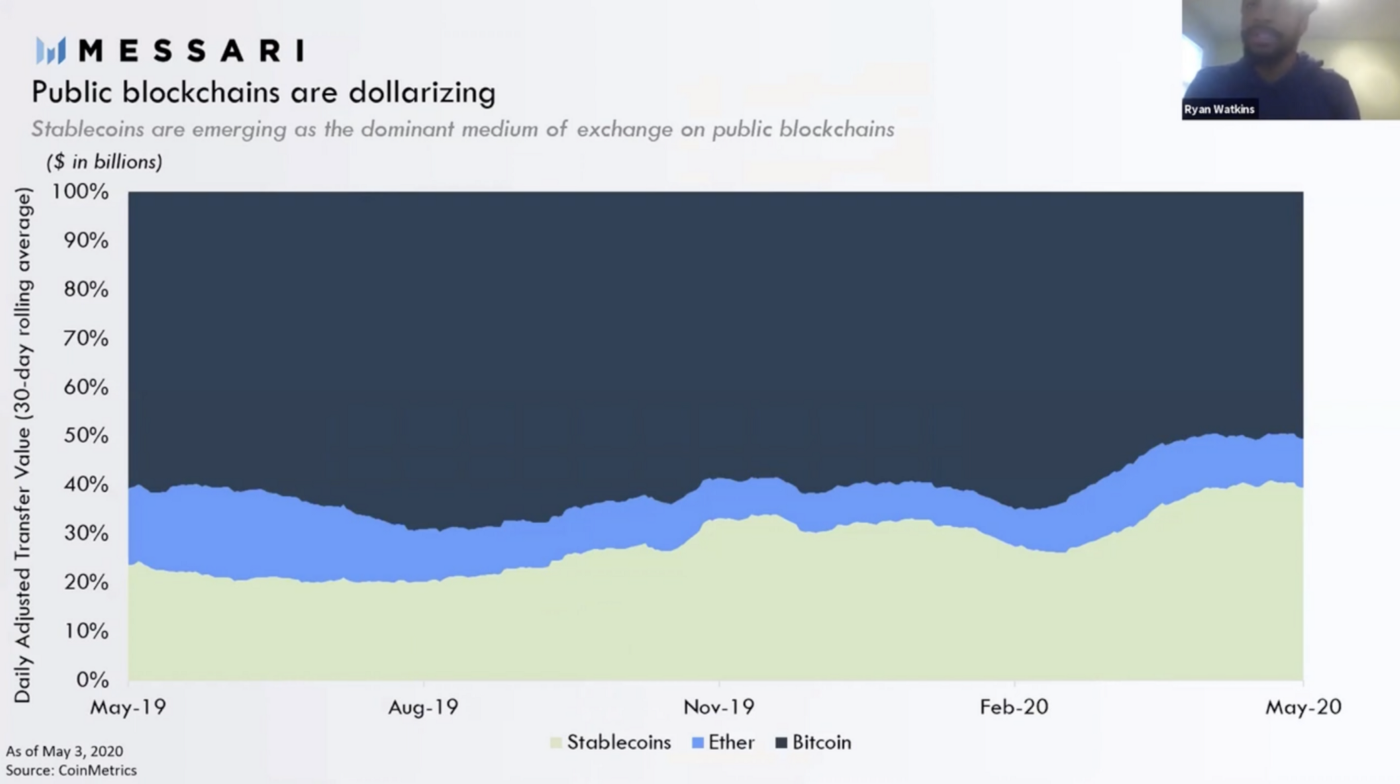Select the Stablecoins legend swatch
The height and width of the screenshot is (784, 1400).
tap(556, 743)
